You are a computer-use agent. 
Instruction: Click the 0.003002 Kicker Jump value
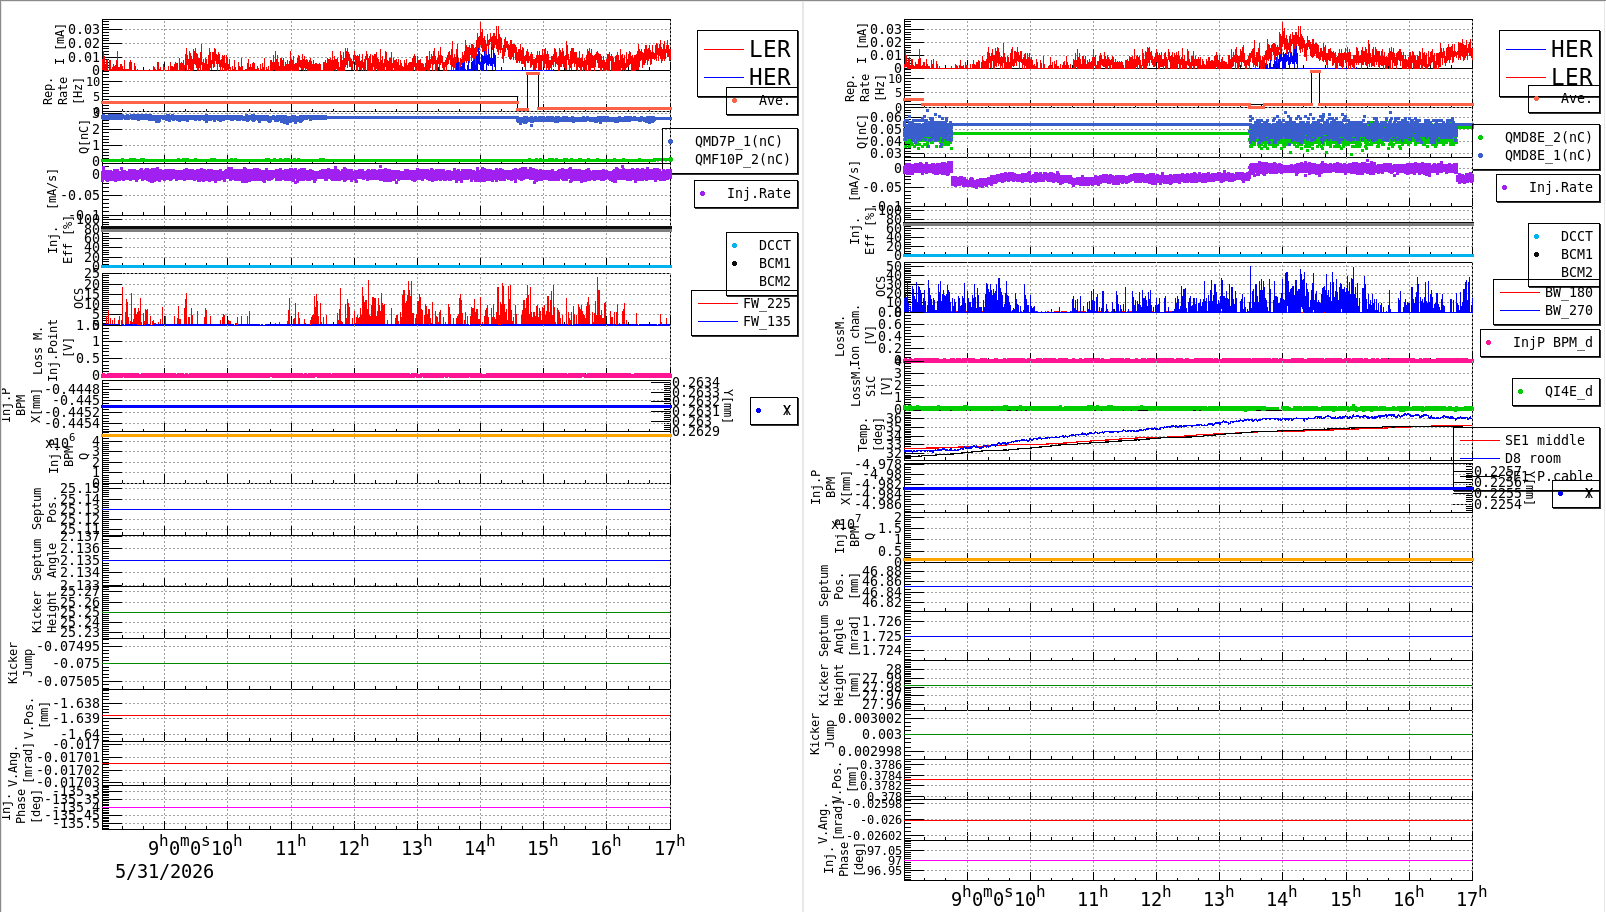(x=870, y=718)
